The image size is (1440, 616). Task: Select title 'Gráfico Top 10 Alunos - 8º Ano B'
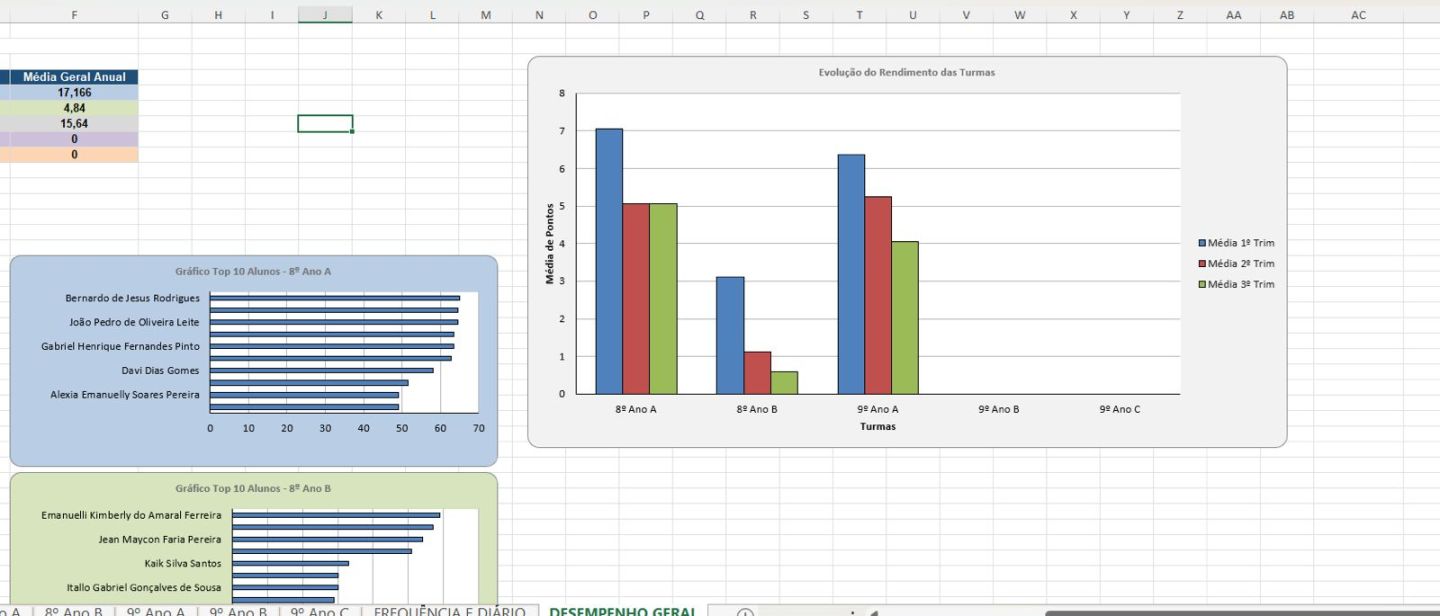[253, 489]
